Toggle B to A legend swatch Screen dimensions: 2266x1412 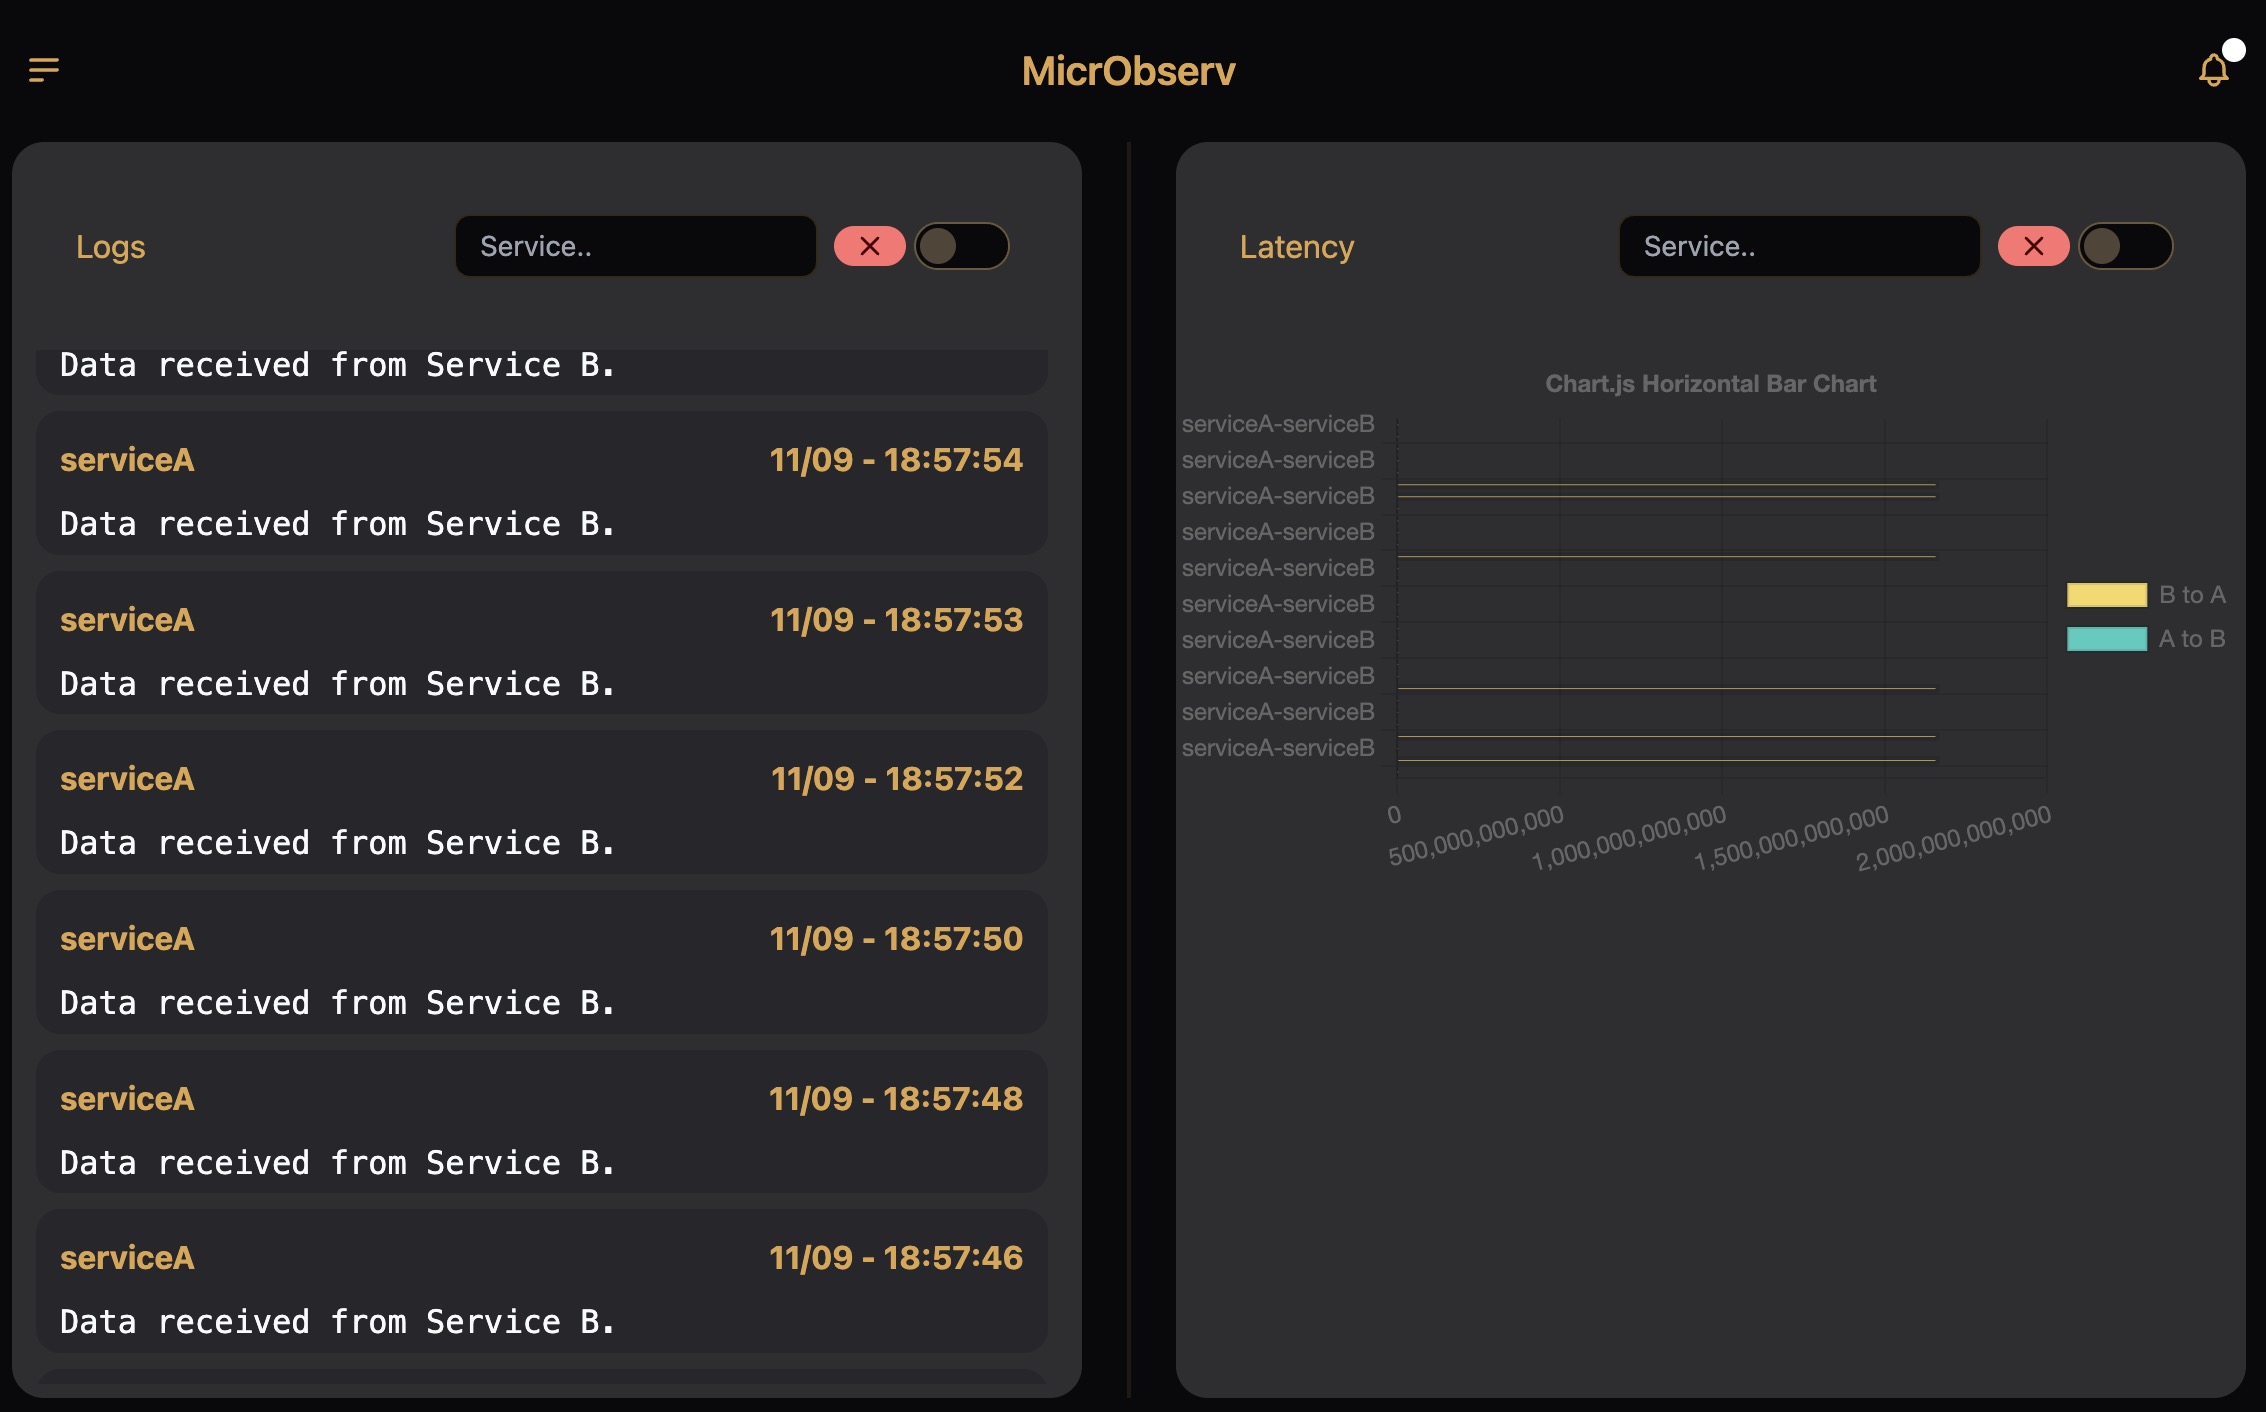click(x=2106, y=595)
